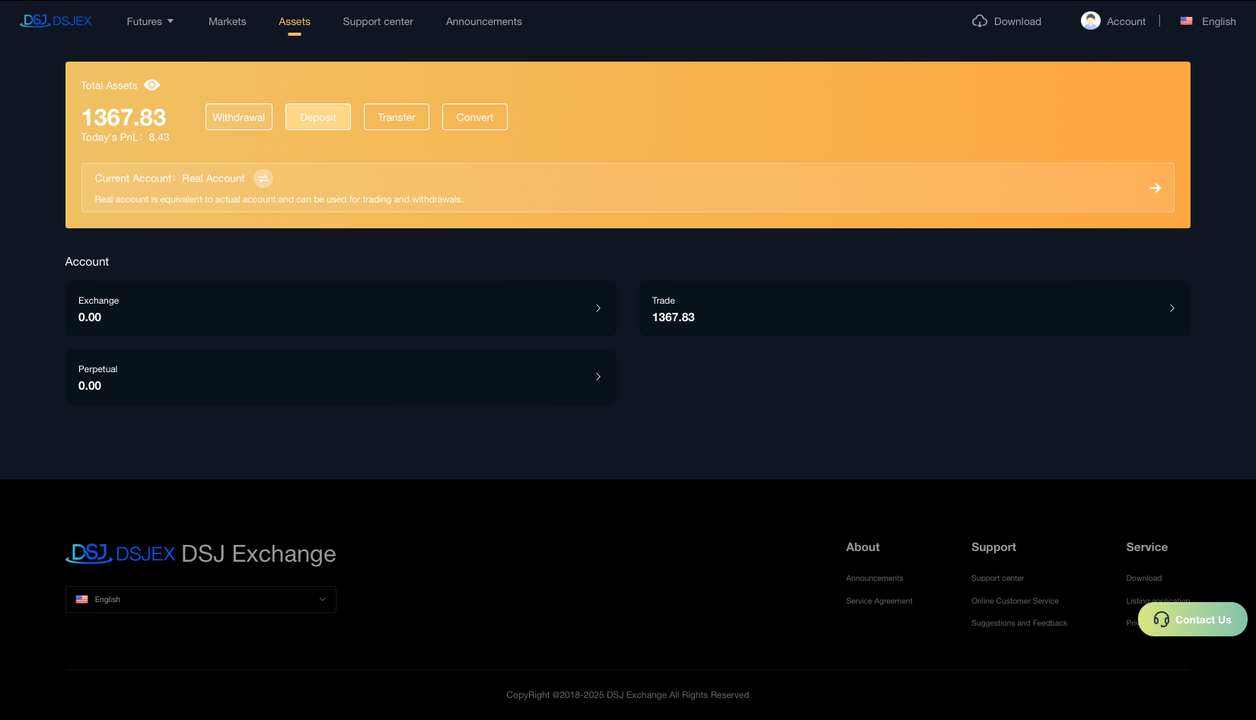Click the user avatar icon
This screenshot has width=1256, height=720.
pyautogui.click(x=1090, y=21)
